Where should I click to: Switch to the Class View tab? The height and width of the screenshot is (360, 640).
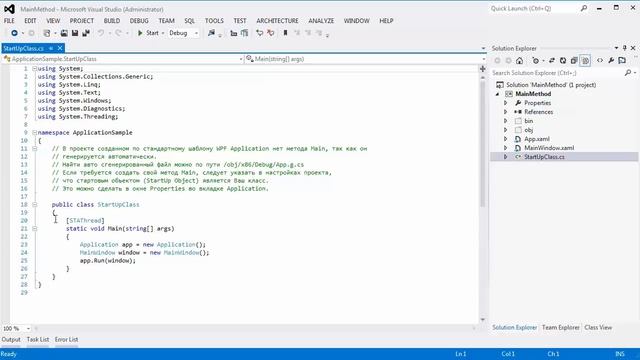(x=598, y=328)
